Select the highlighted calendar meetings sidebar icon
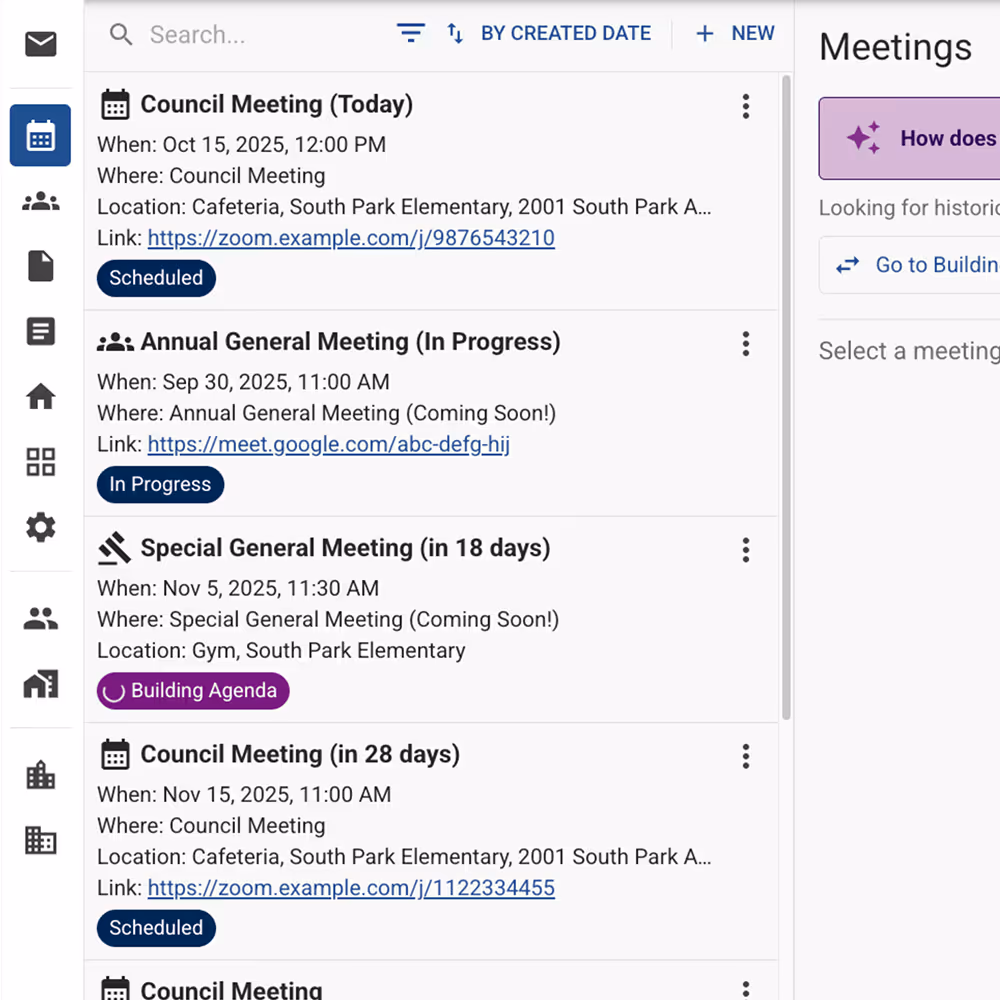 40,135
